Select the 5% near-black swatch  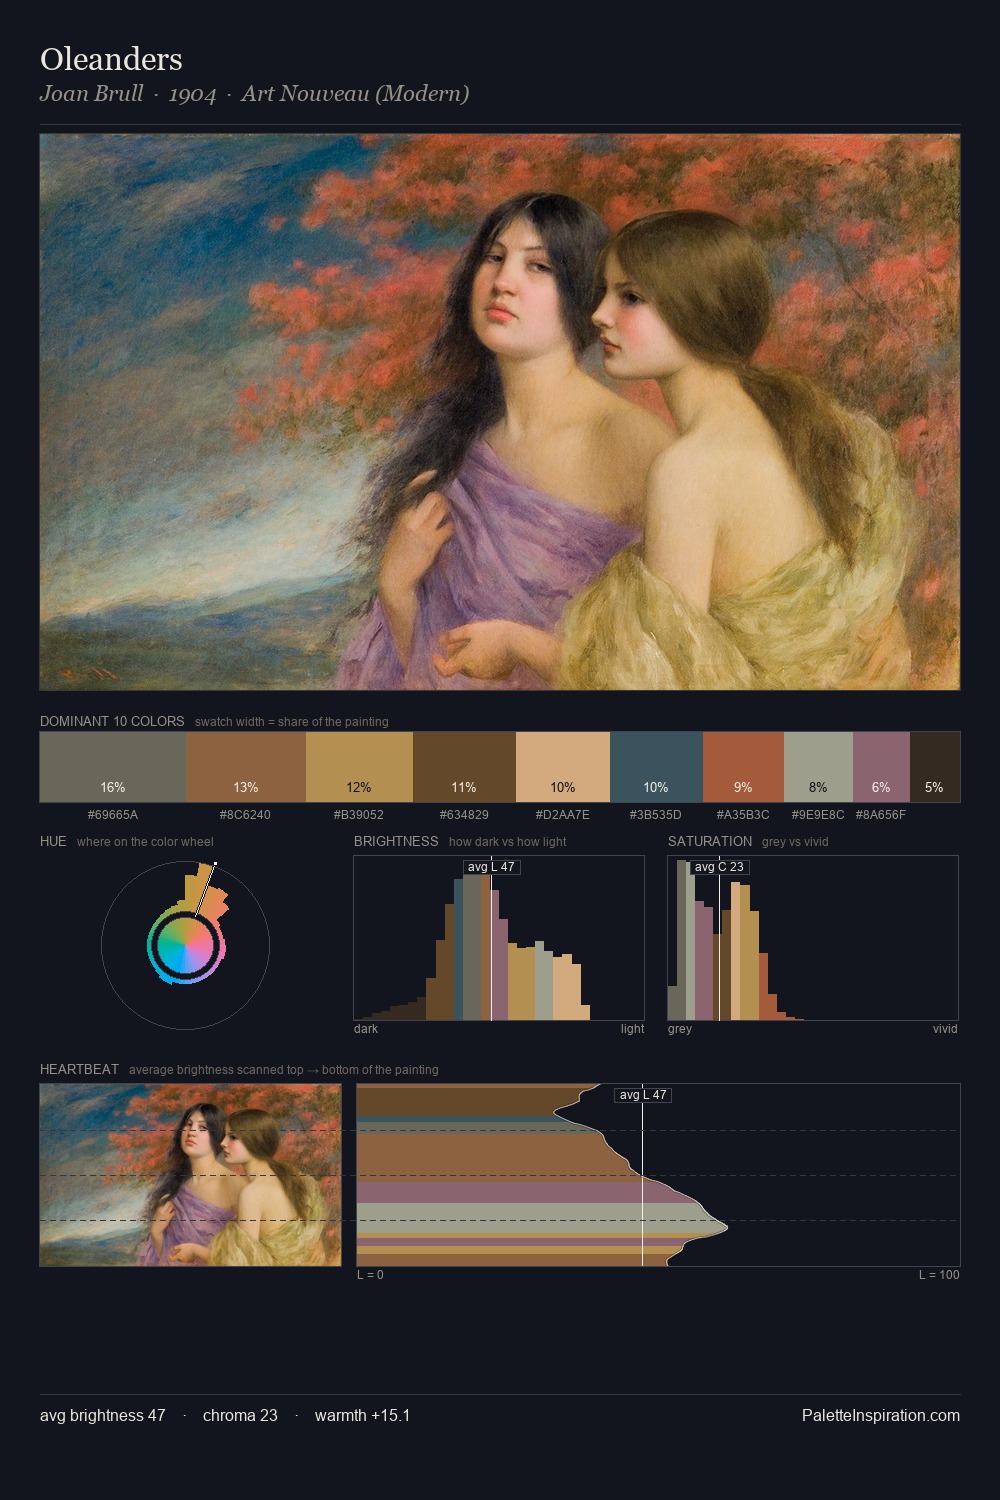pyautogui.click(x=935, y=767)
